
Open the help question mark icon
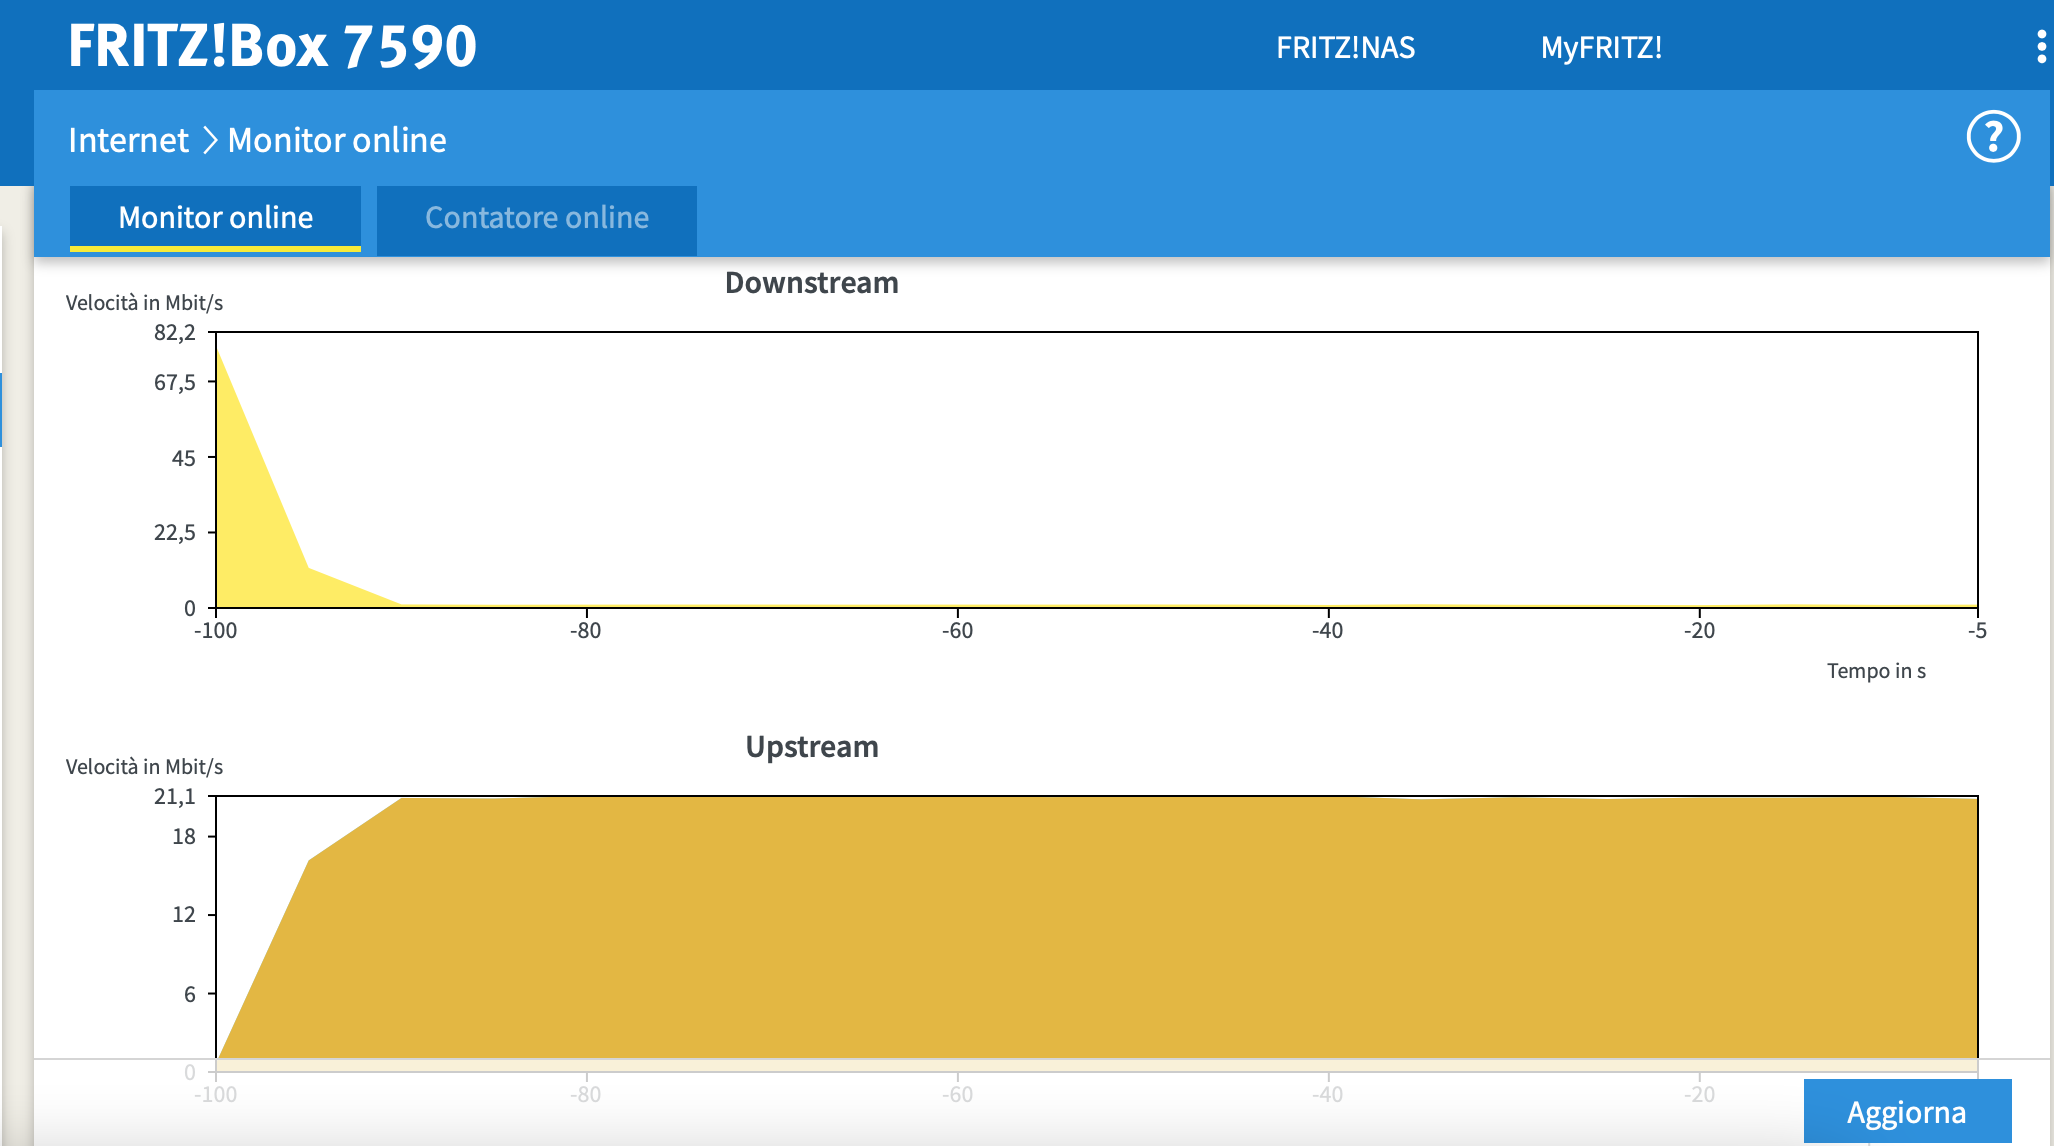(x=1993, y=137)
